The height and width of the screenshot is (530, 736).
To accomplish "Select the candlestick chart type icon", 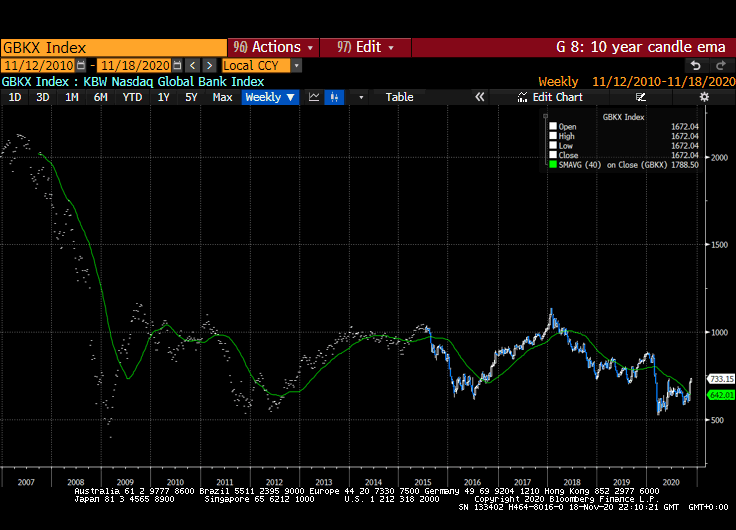I will pyautogui.click(x=334, y=97).
